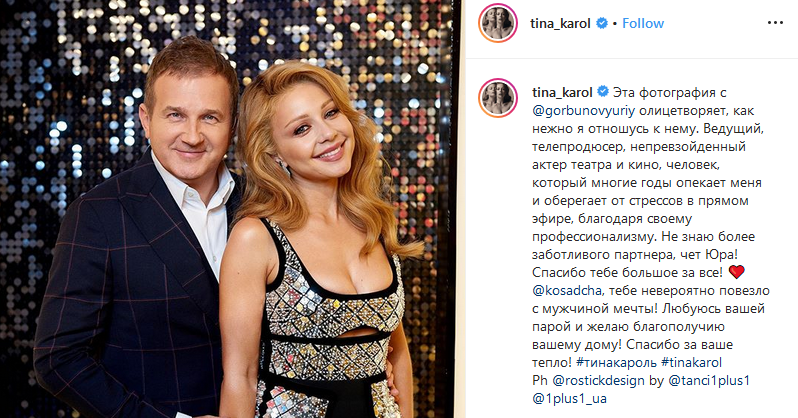Visit the @tanci1plus1 mention

click(x=709, y=381)
